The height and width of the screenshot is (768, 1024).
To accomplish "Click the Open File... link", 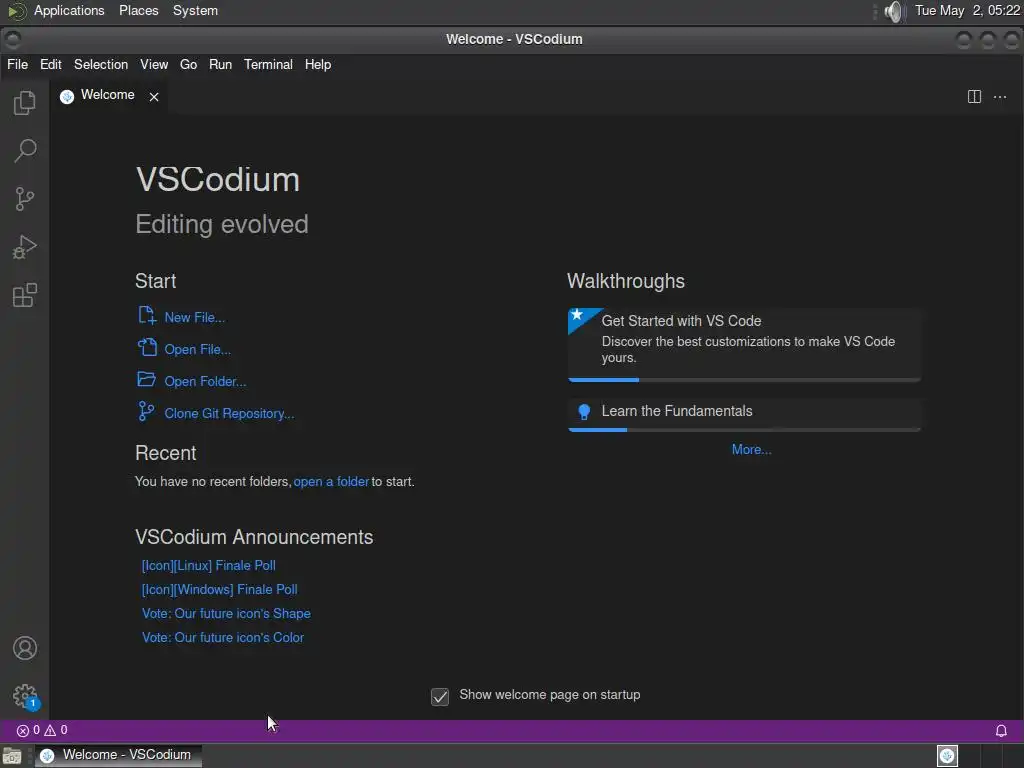I will click(197, 349).
